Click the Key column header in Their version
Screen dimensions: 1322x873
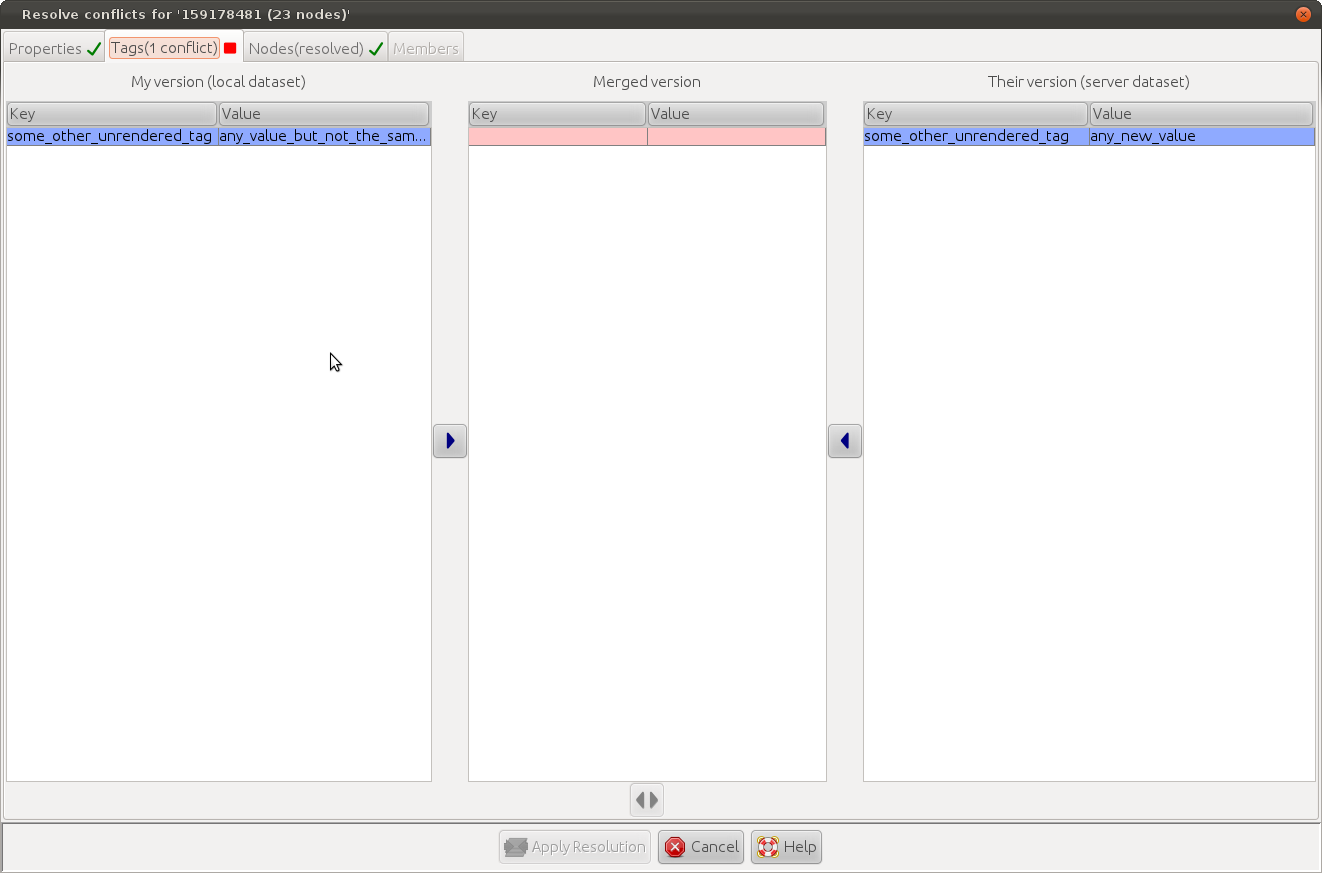tap(975, 114)
